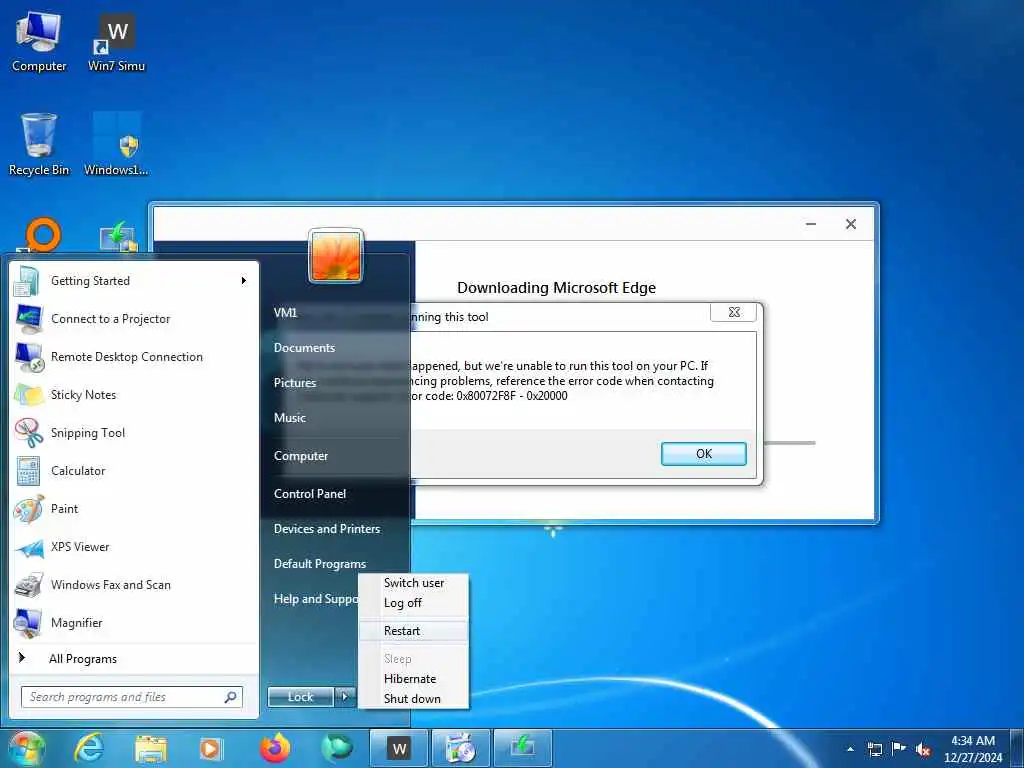This screenshot has width=1024, height=768.
Task: Click the user account flower picture
Action: [336, 256]
